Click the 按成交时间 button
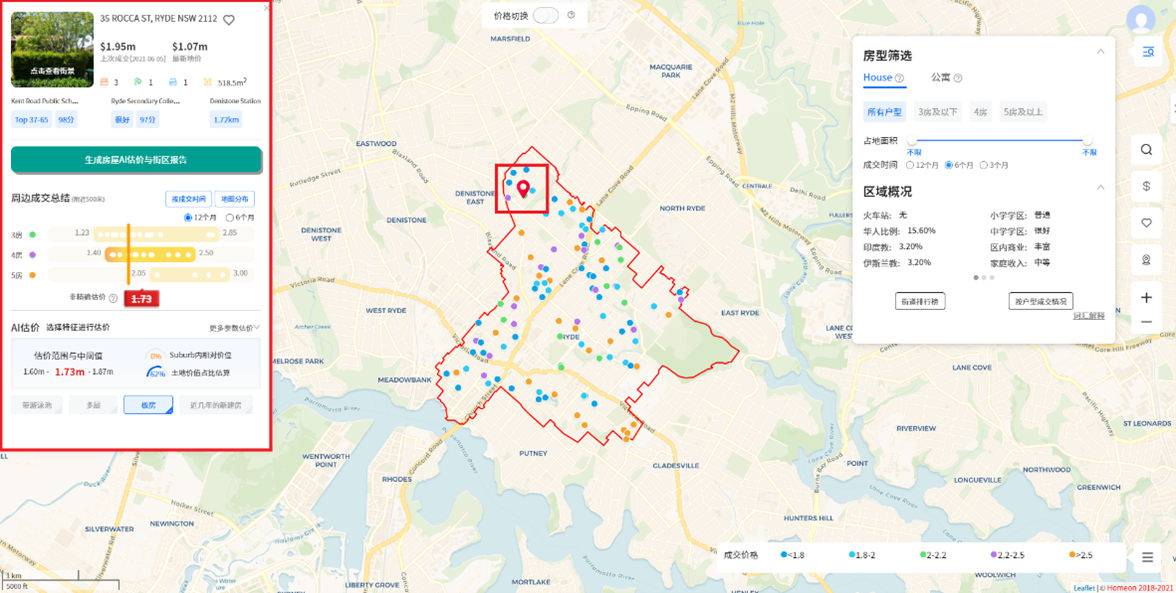Screen dimensions: 1176x593 coord(188,199)
